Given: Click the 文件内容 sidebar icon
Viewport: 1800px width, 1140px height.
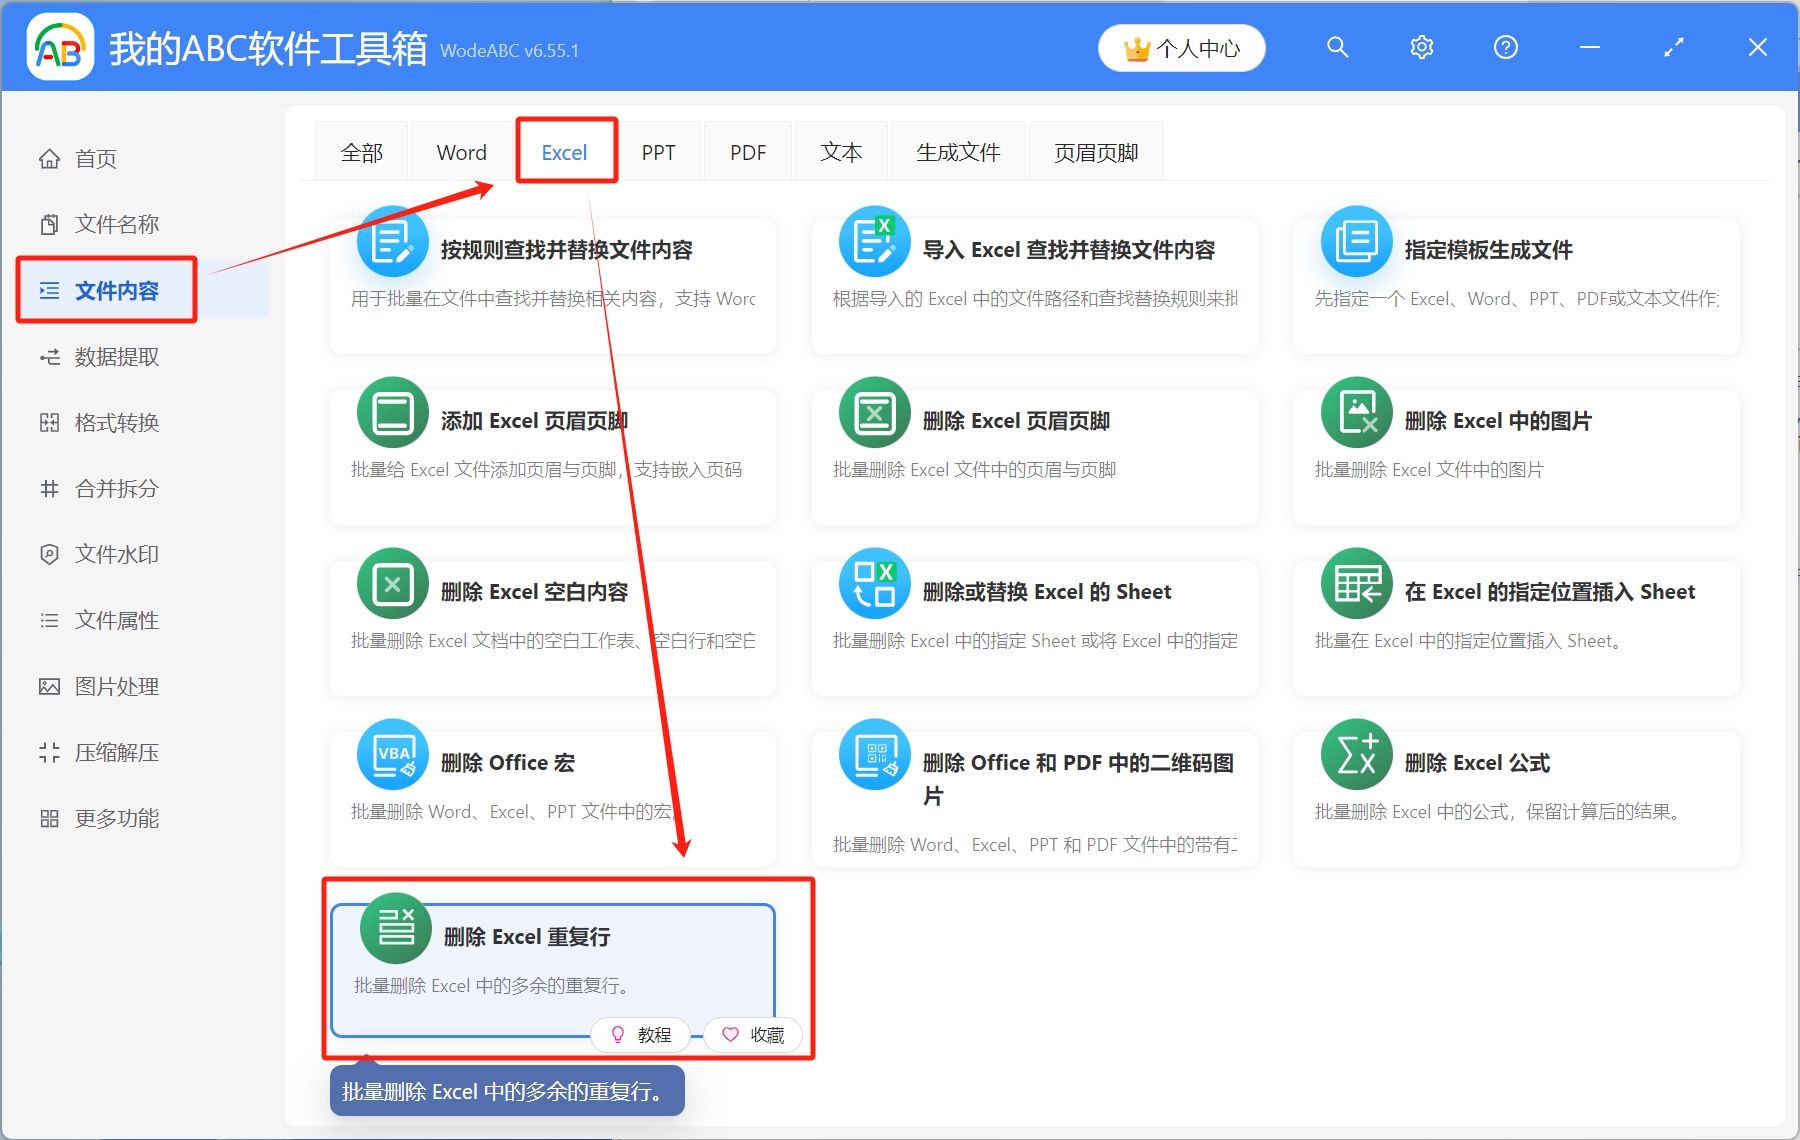Looking at the screenshot, I should (49, 291).
